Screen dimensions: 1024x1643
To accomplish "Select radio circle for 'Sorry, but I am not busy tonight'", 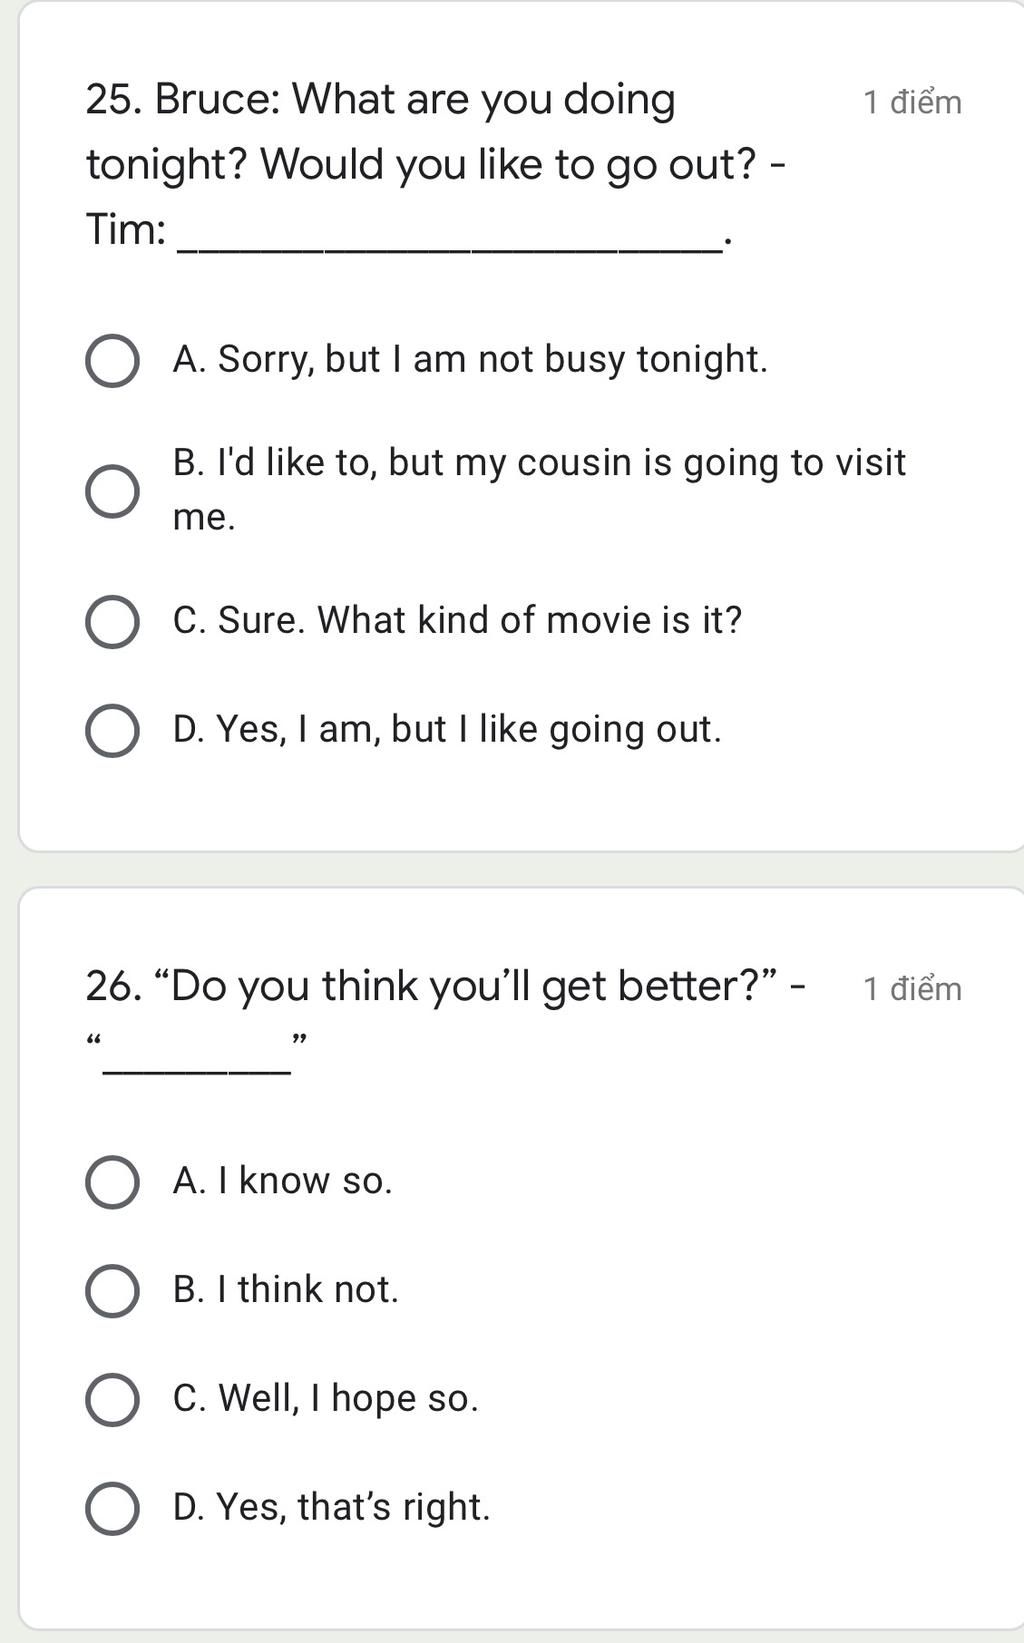I will point(112,361).
